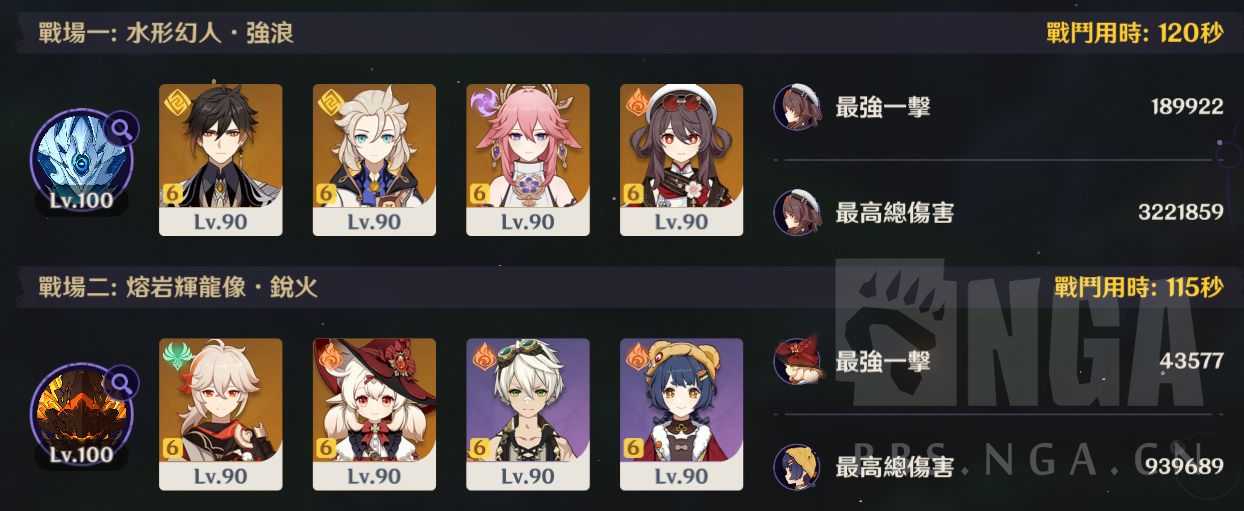Click the 戰鬥用時: 120秒 label

[x=1132, y=33]
